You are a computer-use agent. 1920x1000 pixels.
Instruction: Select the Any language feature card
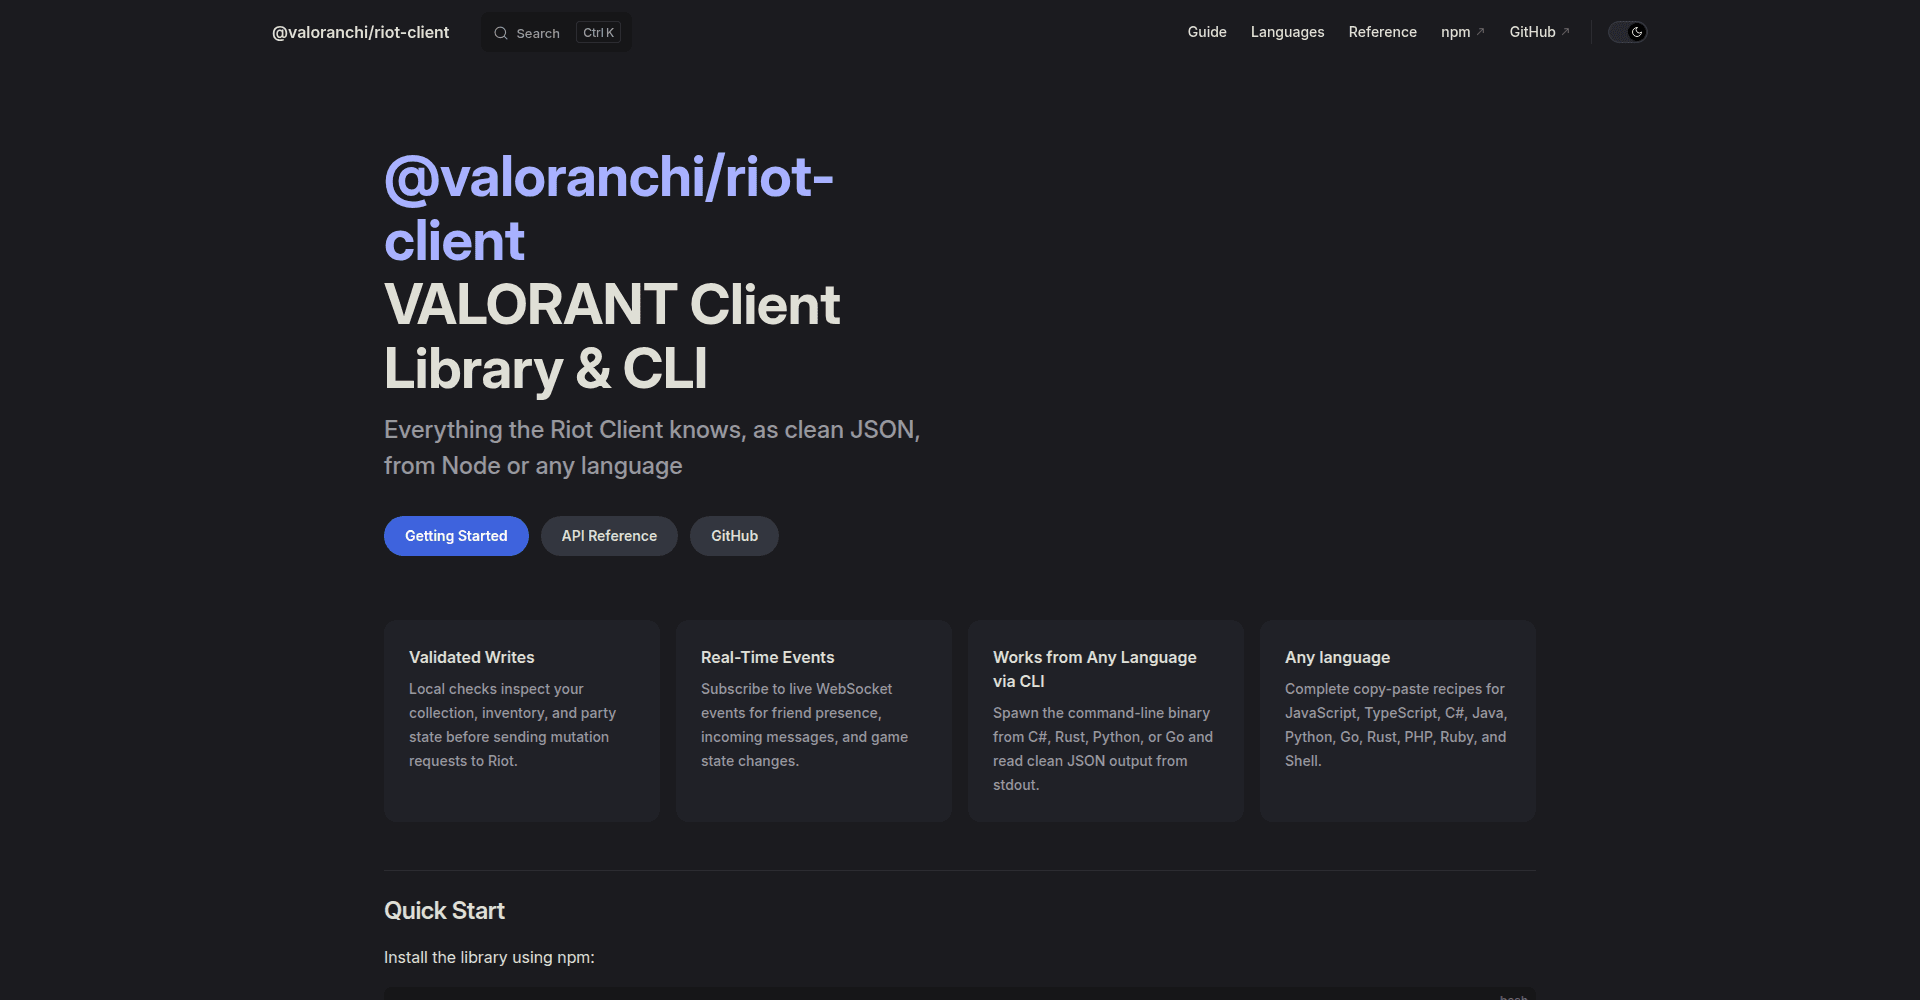pos(1398,721)
